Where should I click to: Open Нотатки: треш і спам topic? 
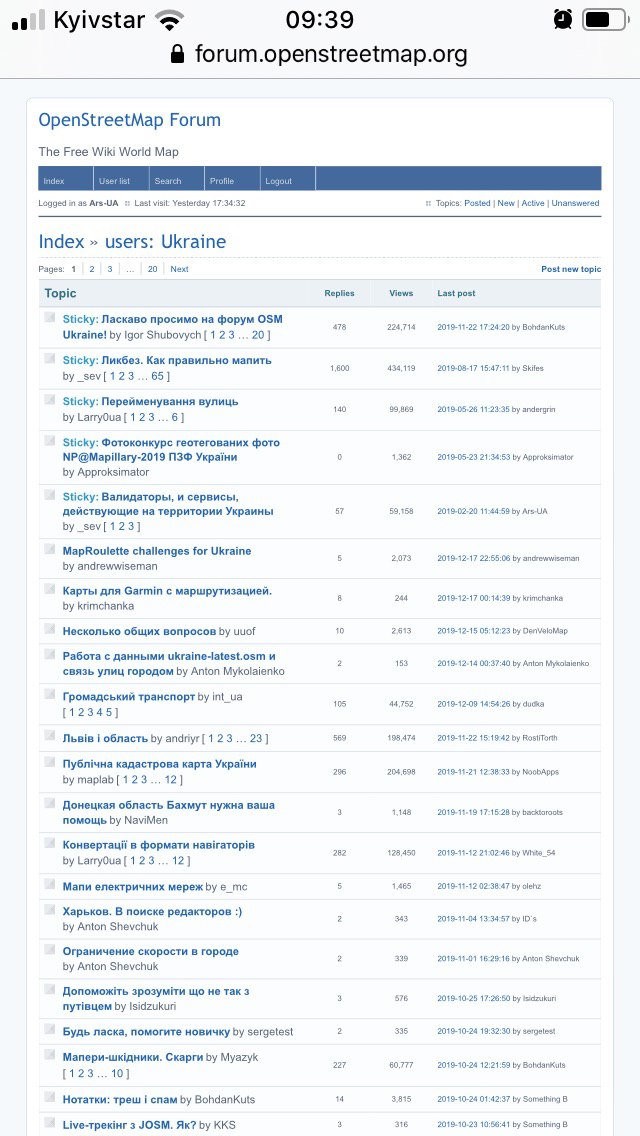120,1099
